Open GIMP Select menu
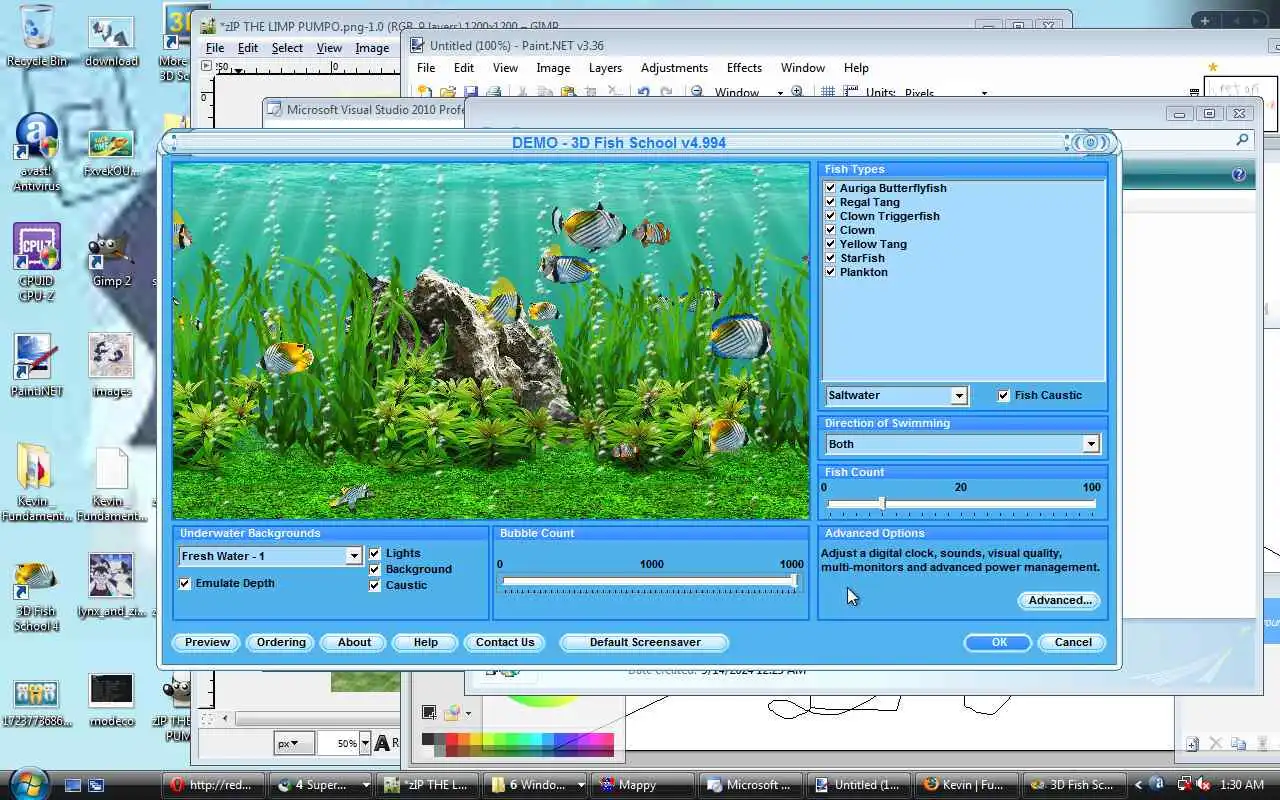Image resolution: width=1280 pixels, height=800 pixels. pos(287,48)
